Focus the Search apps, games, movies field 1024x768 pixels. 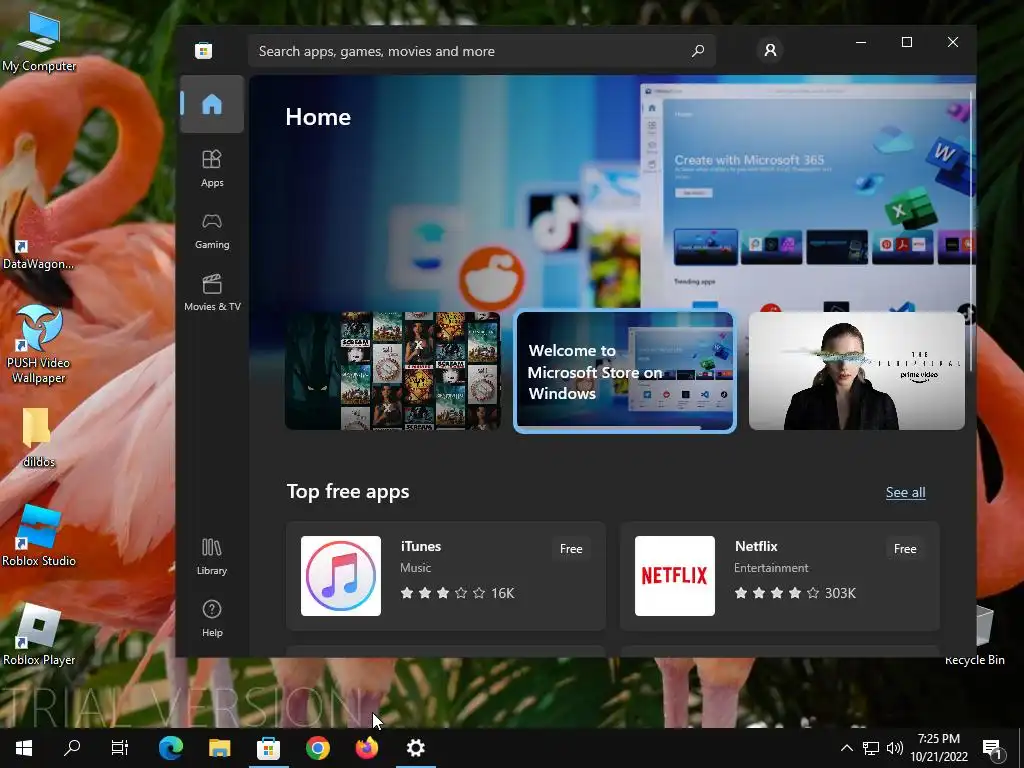tap(481, 51)
